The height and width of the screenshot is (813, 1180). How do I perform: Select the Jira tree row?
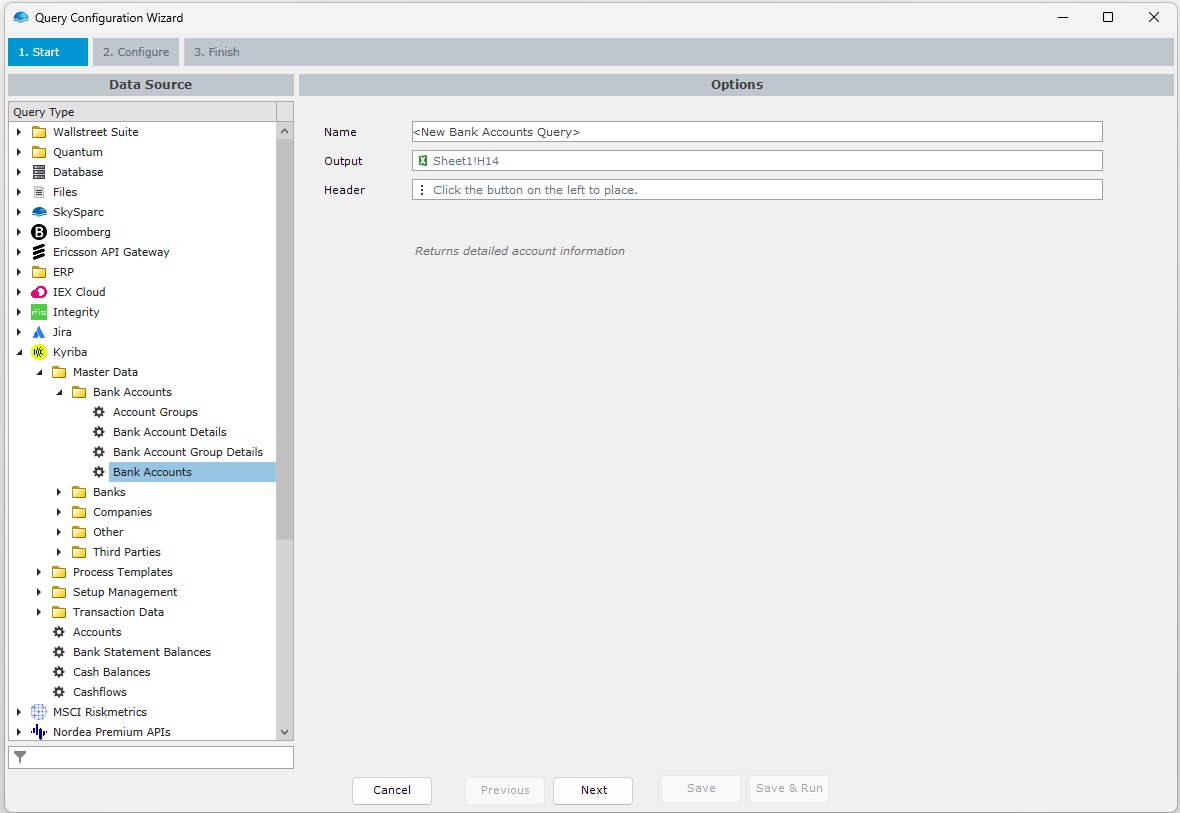tap(62, 332)
